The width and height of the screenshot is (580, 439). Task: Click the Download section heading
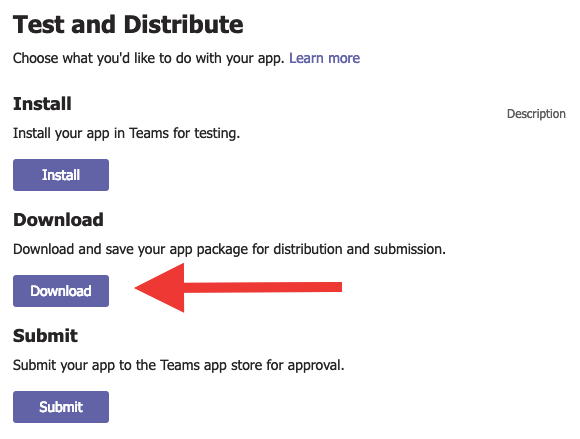tap(58, 220)
